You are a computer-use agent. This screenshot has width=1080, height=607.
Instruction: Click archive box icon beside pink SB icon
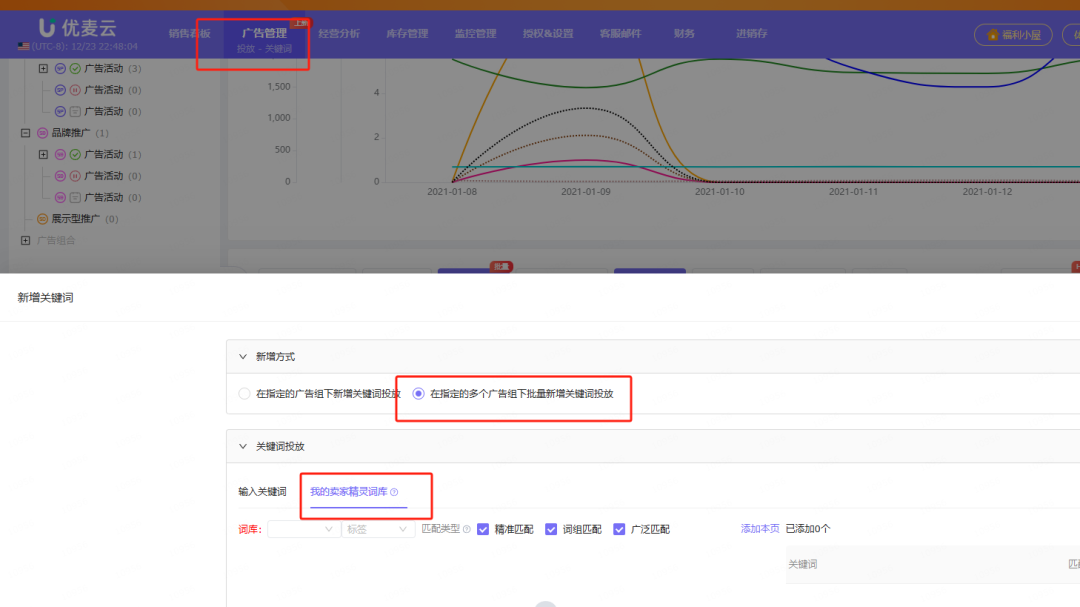click(x=75, y=197)
